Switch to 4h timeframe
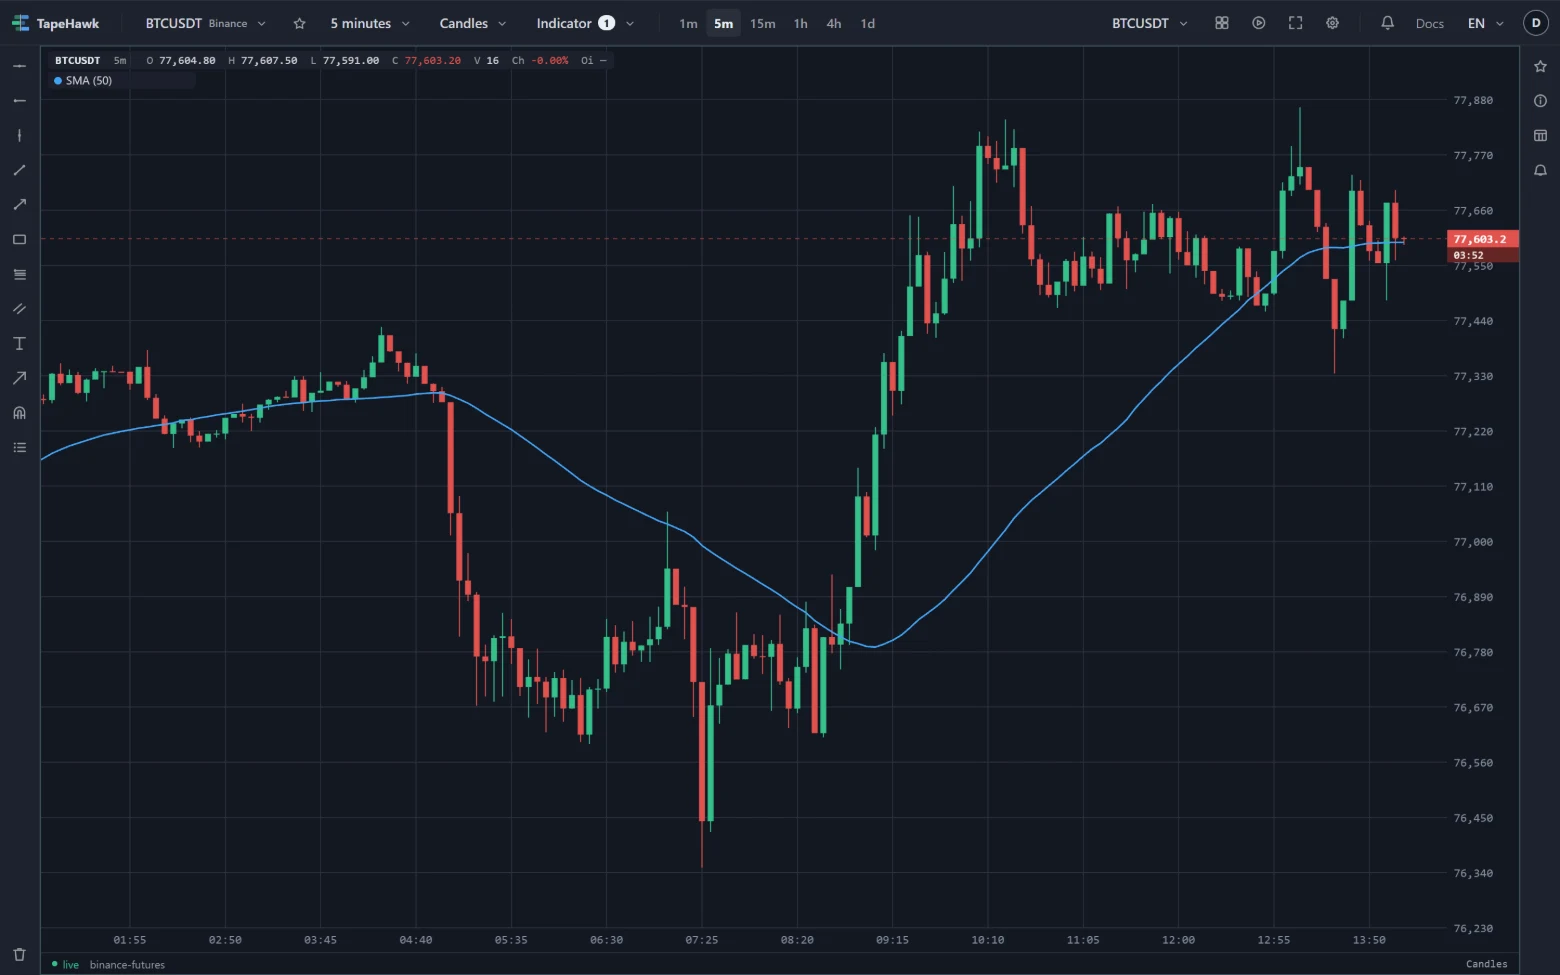1560x975 pixels. click(x=833, y=23)
